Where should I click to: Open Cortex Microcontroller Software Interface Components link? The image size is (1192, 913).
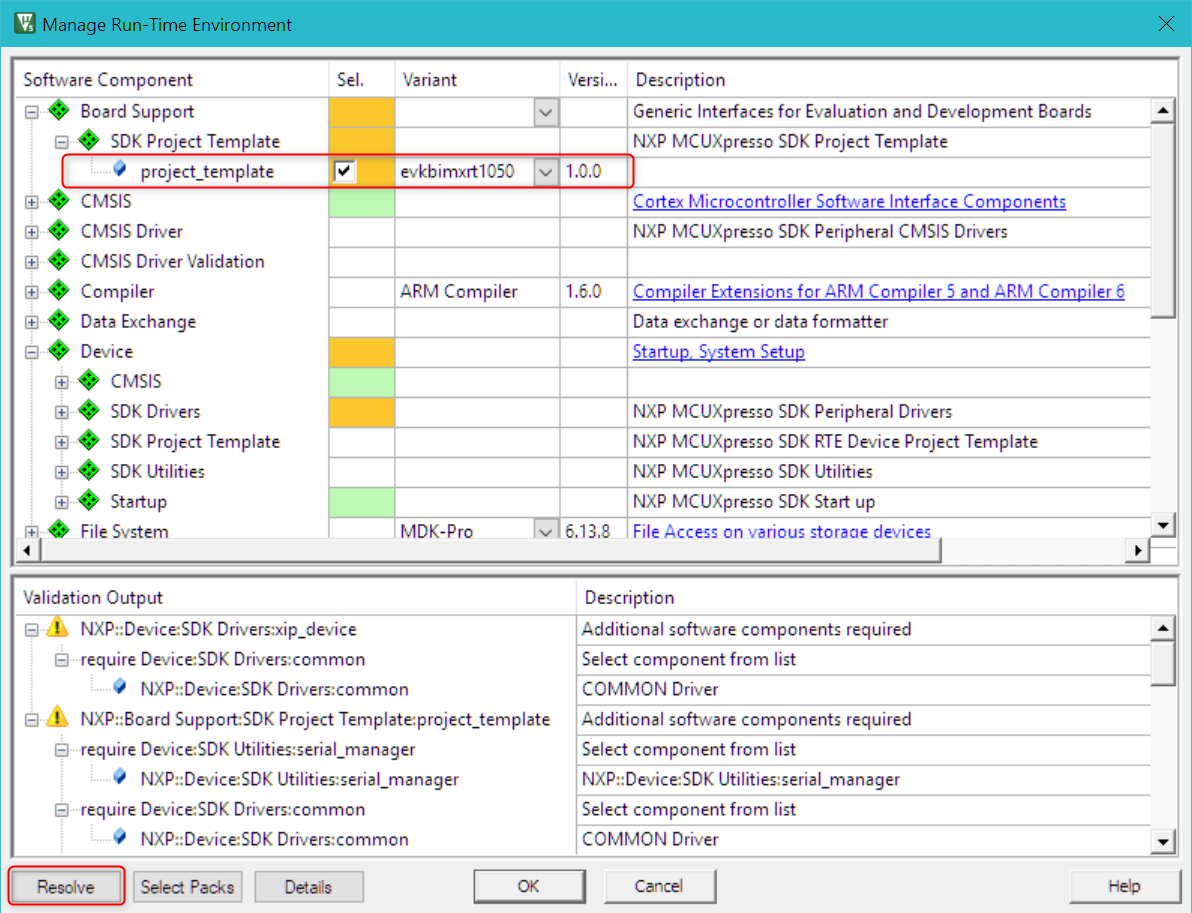click(849, 201)
